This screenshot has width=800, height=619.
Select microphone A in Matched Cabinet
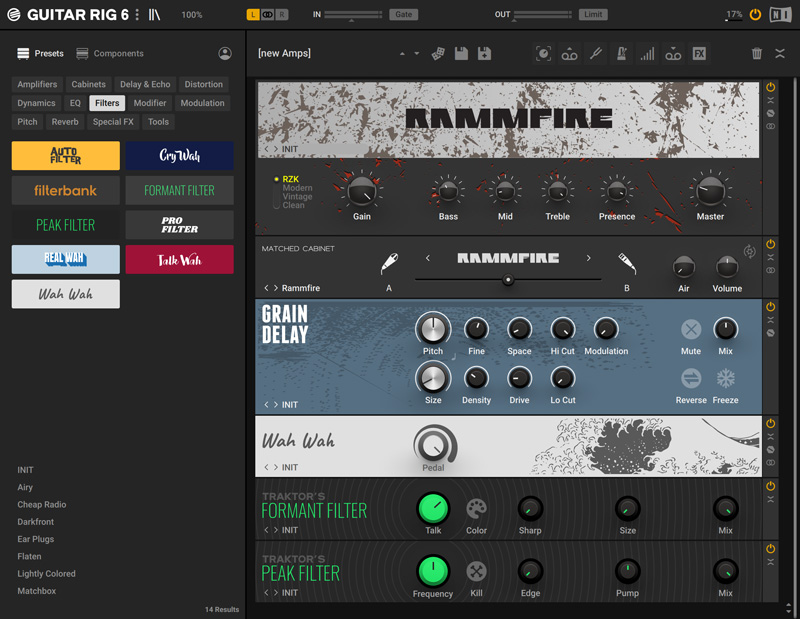pos(389,263)
